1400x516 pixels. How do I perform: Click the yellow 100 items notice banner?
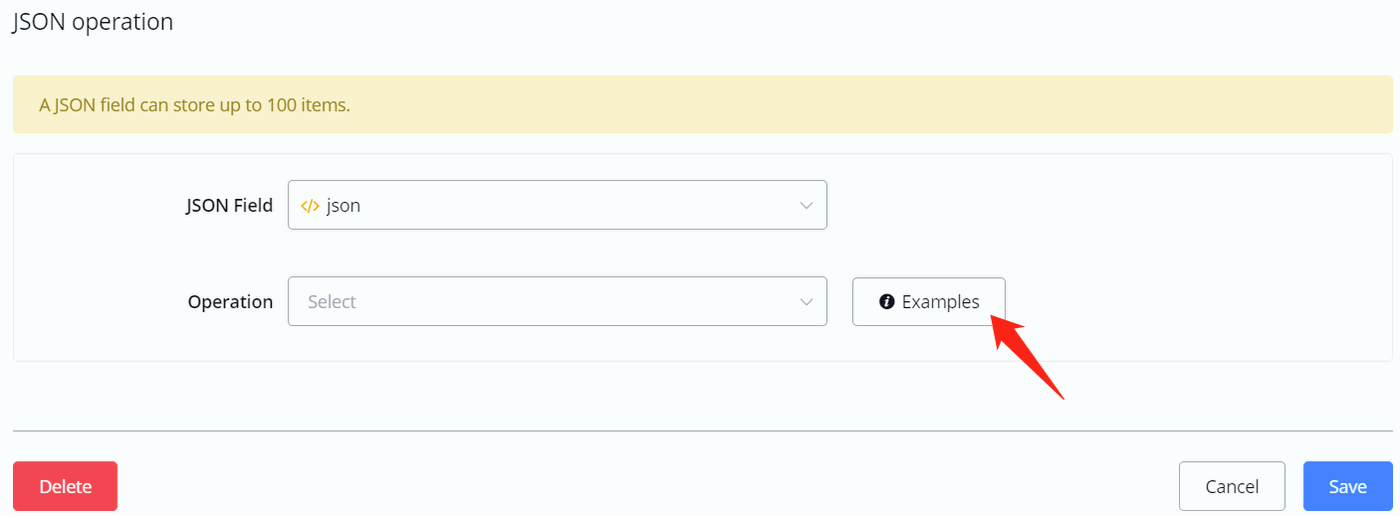pos(702,105)
